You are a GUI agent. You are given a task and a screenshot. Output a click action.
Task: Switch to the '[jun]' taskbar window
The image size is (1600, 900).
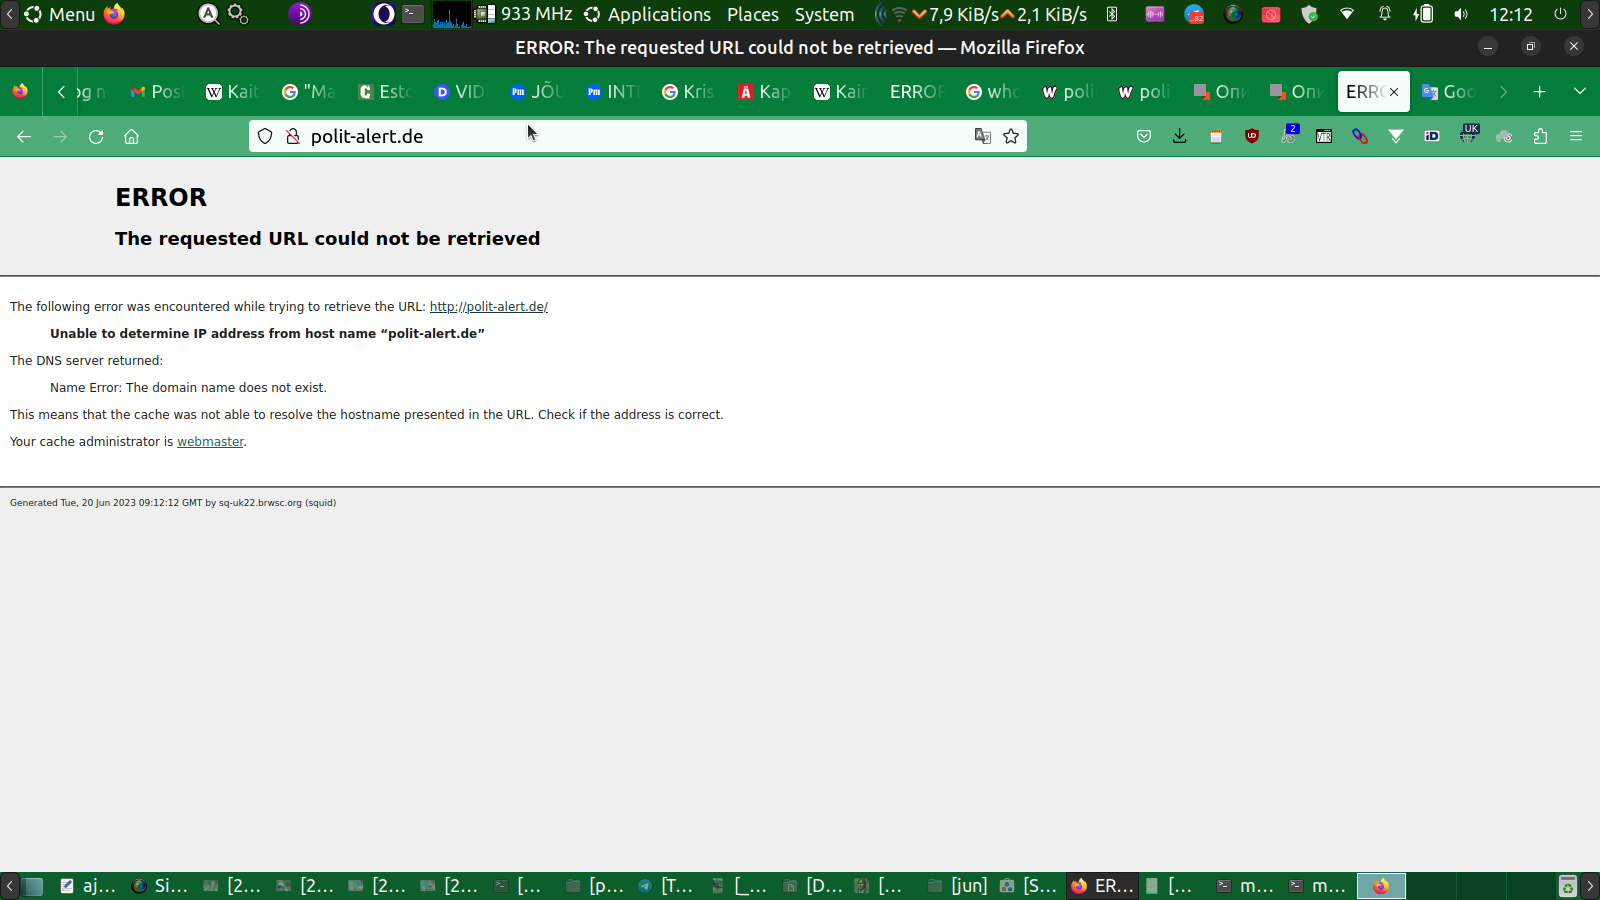959,886
